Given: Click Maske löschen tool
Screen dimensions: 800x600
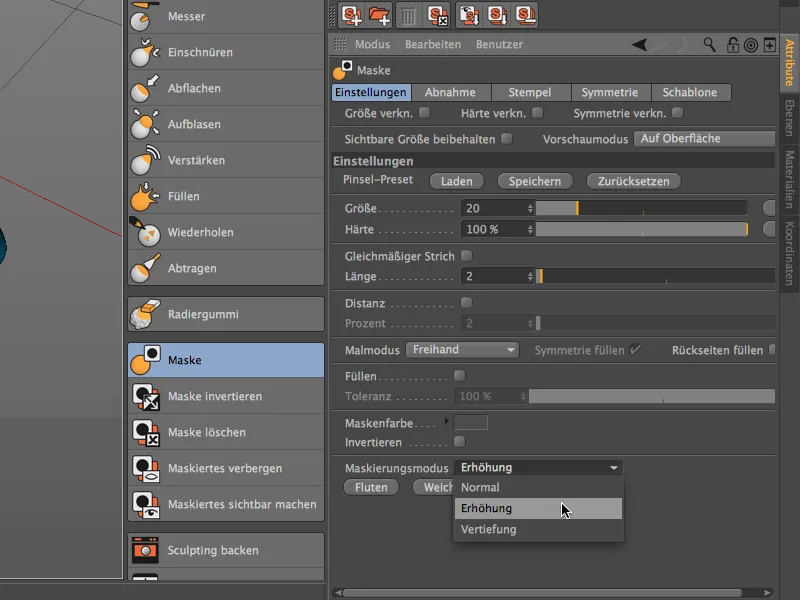Looking at the screenshot, I should point(226,432).
